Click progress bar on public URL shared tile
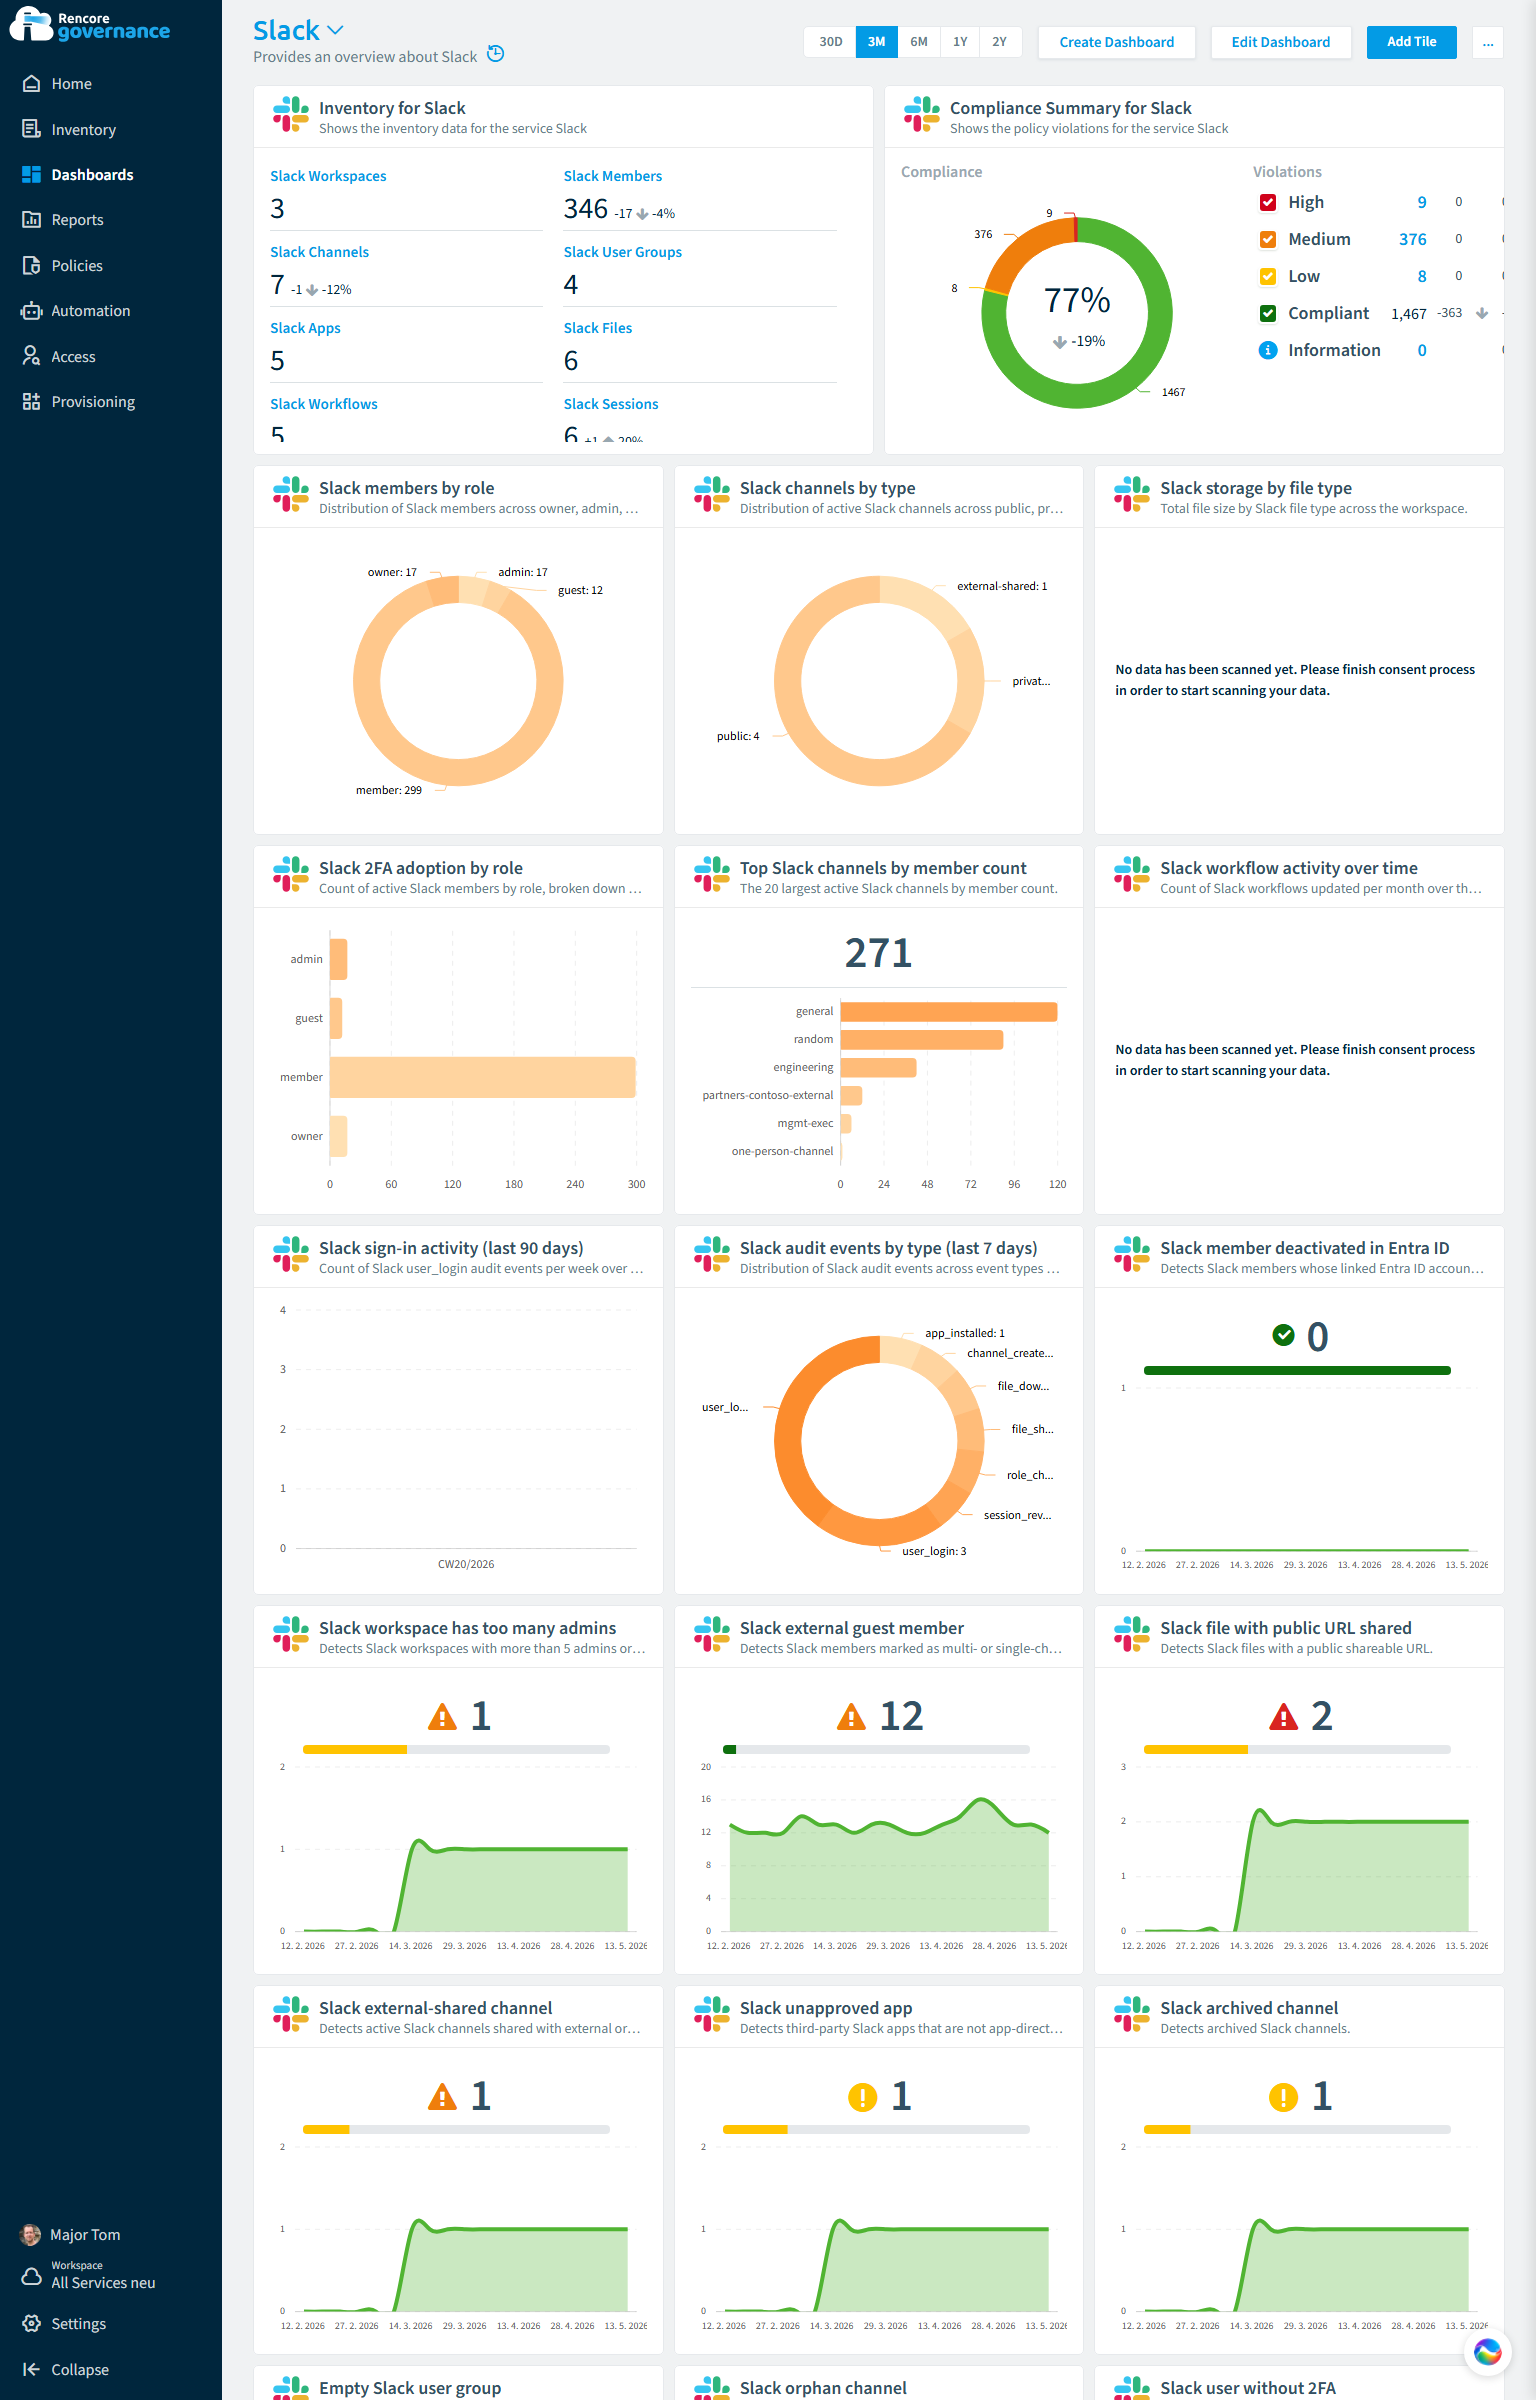Screen dimensions: 1536x2400 pyautogui.click(x=1297, y=1750)
